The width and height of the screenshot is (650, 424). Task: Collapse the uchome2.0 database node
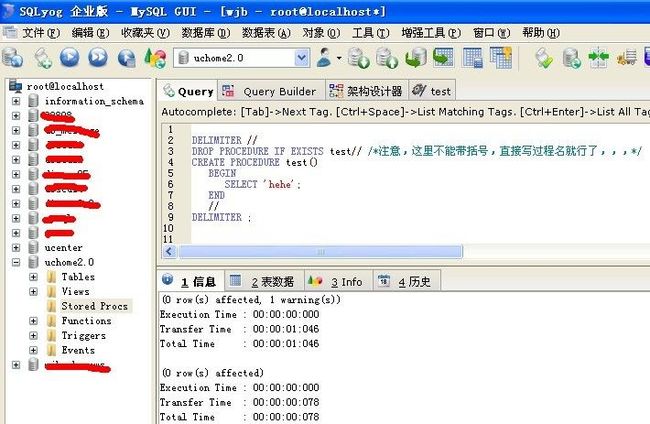coord(16,262)
